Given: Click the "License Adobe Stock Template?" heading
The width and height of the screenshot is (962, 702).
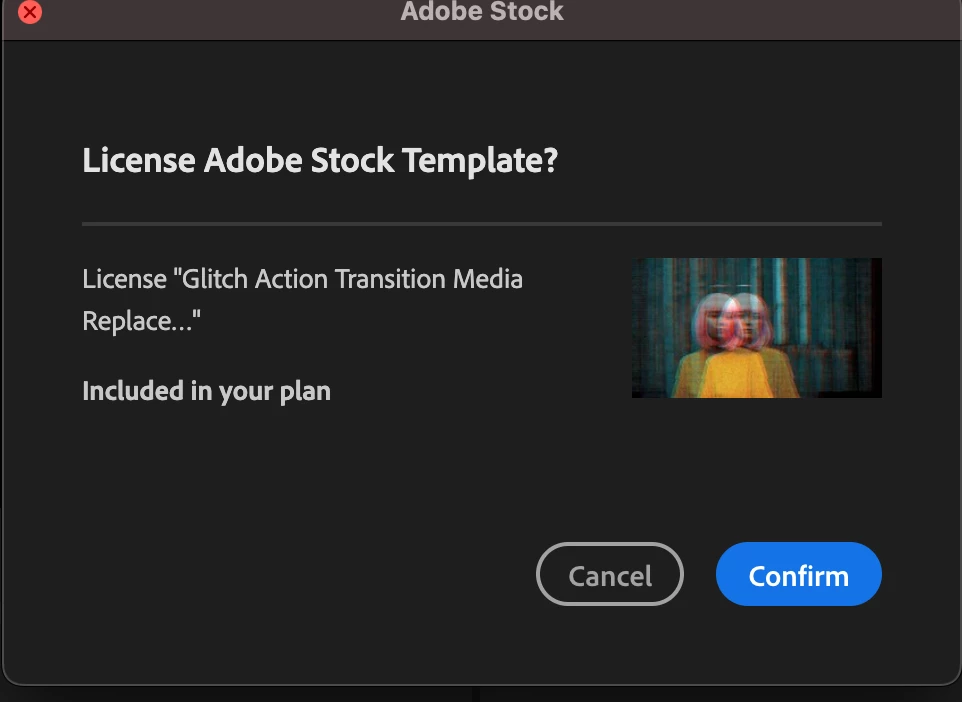Looking at the screenshot, I should (x=320, y=160).
